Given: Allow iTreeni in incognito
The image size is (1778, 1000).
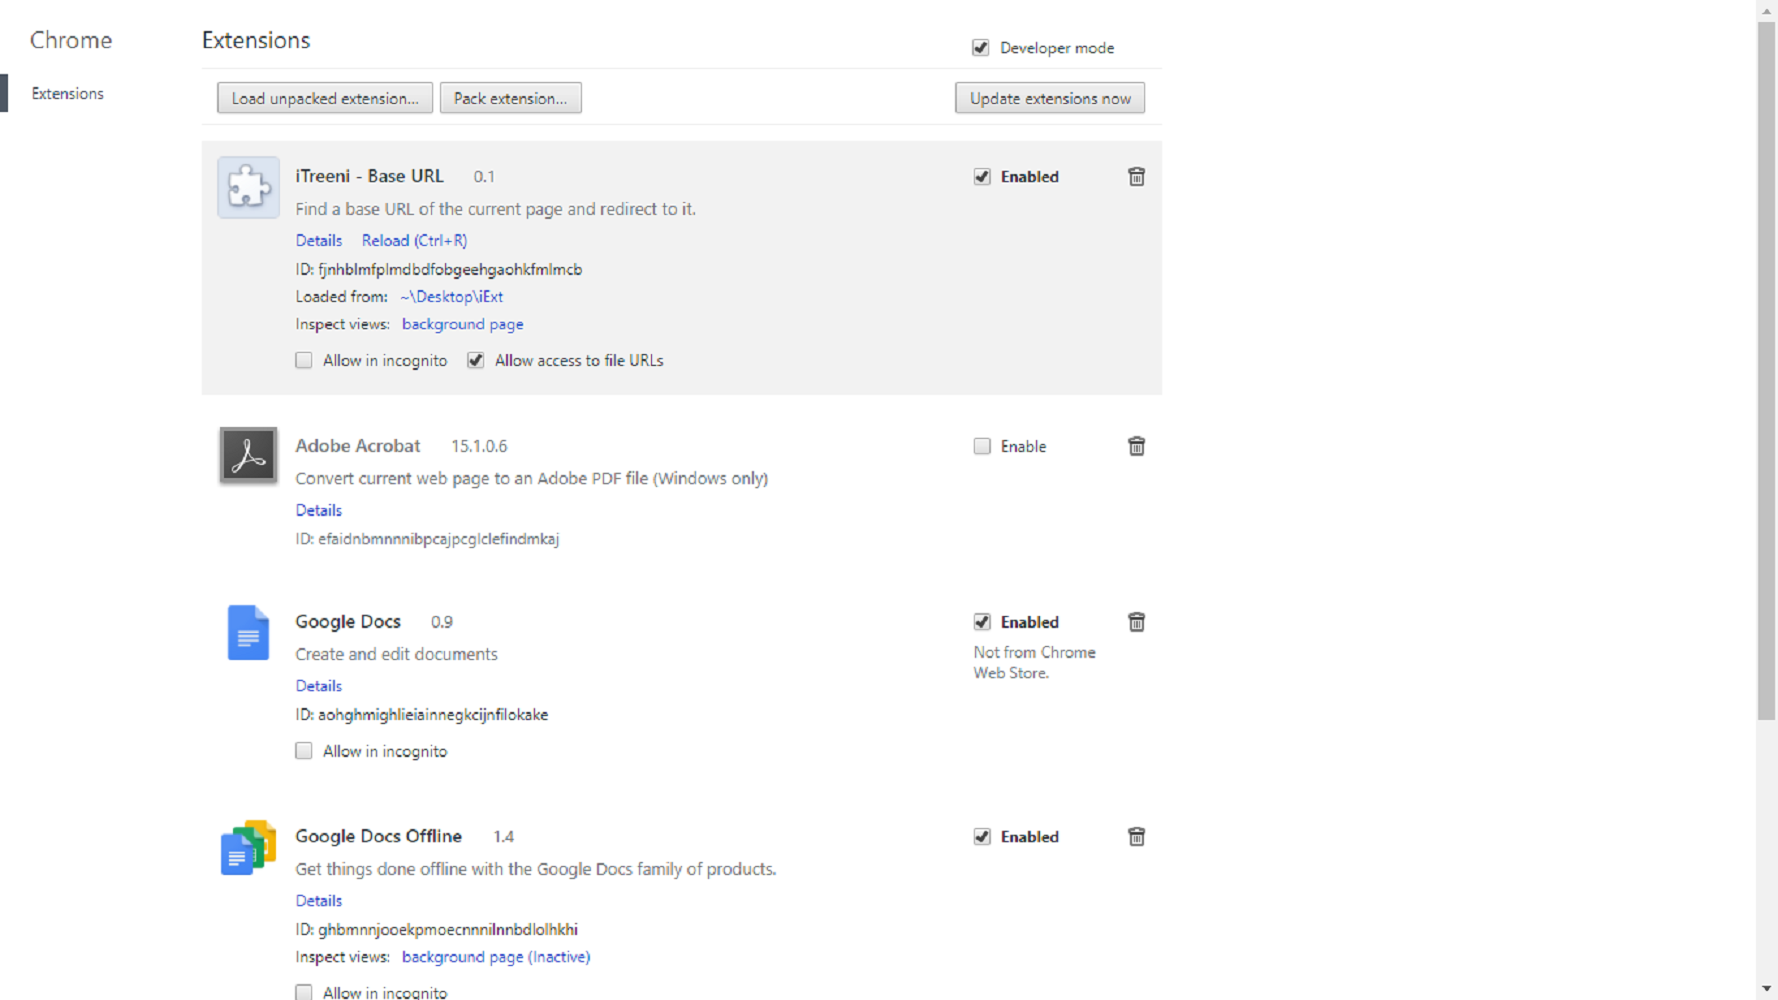Looking at the screenshot, I should pyautogui.click(x=304, y=361).
